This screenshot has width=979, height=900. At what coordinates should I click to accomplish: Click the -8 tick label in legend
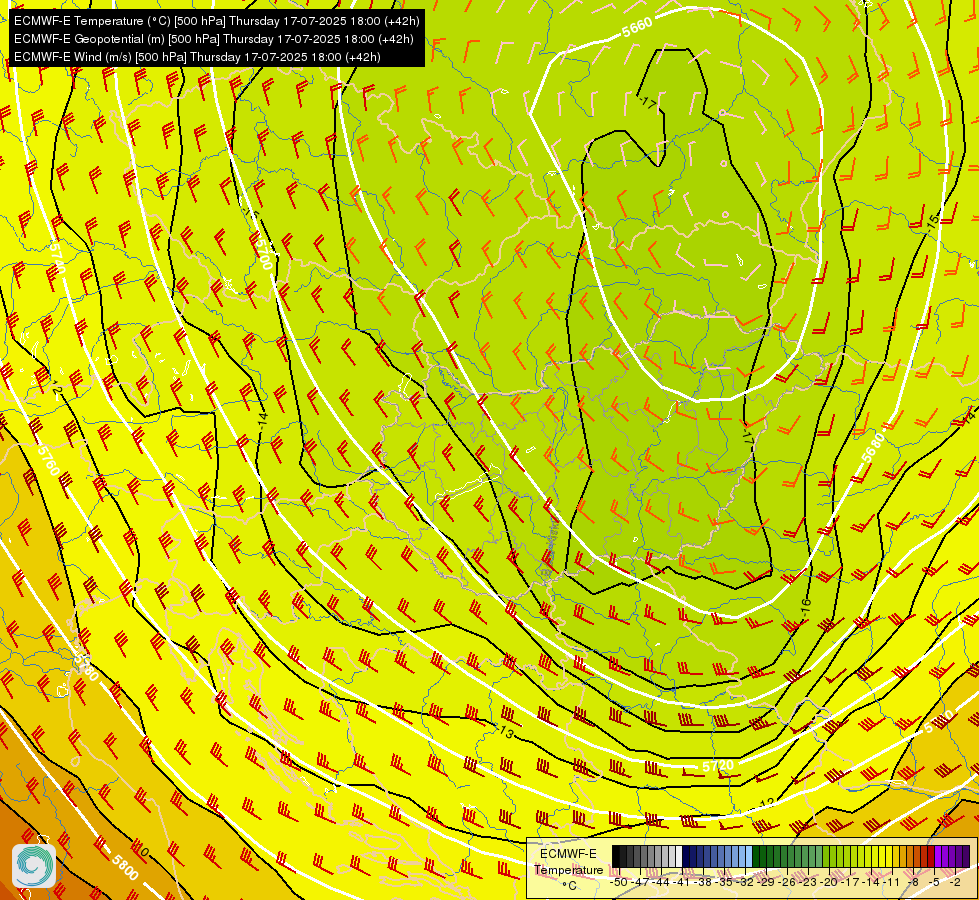click(913, 882)
